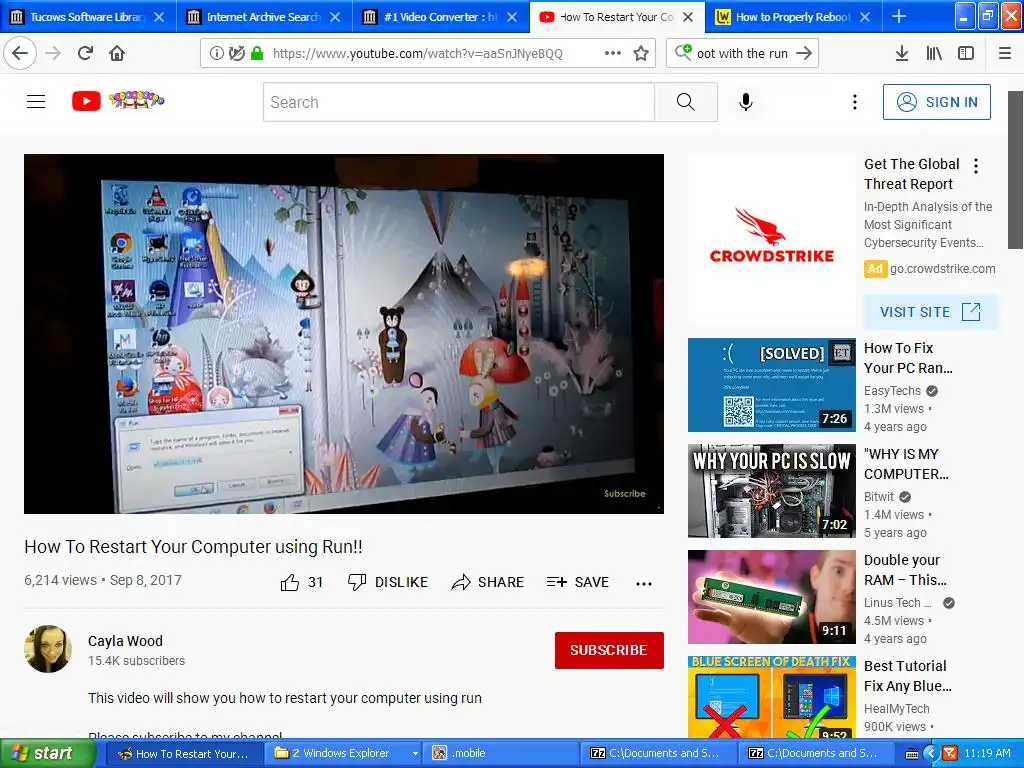
Task: Click the browser search box with run text
Action: coord(742,54)
